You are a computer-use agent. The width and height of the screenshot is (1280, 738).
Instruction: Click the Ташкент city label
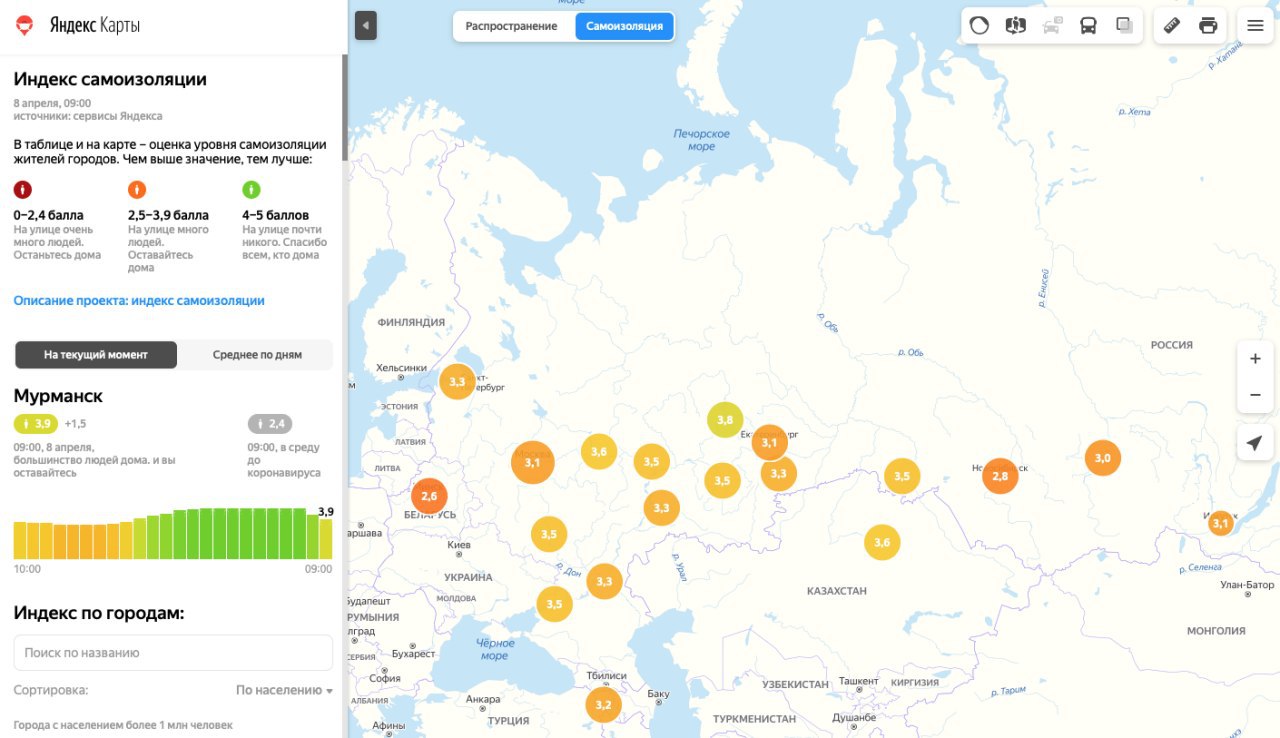(859, 681)
